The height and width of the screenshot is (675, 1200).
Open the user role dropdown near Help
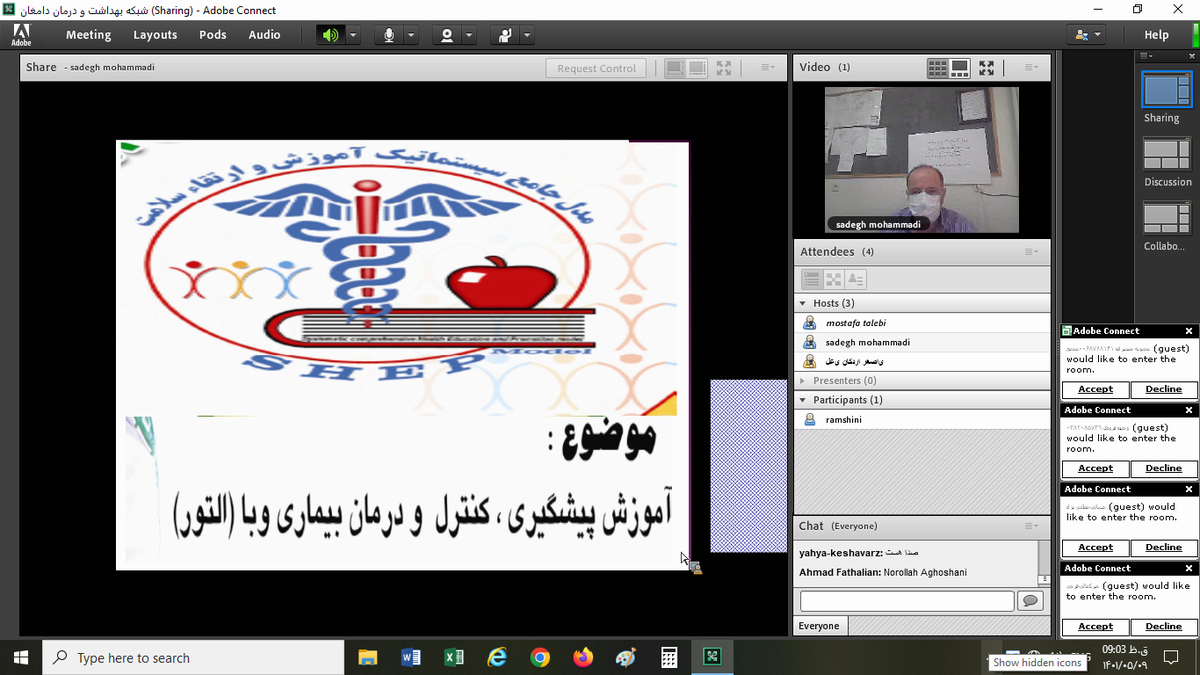1087,35
